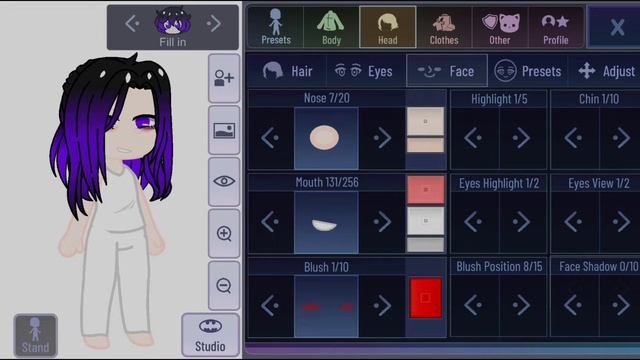
Task: Select the Head category tab
Action: pyautogui.click(x=387, y=27)
